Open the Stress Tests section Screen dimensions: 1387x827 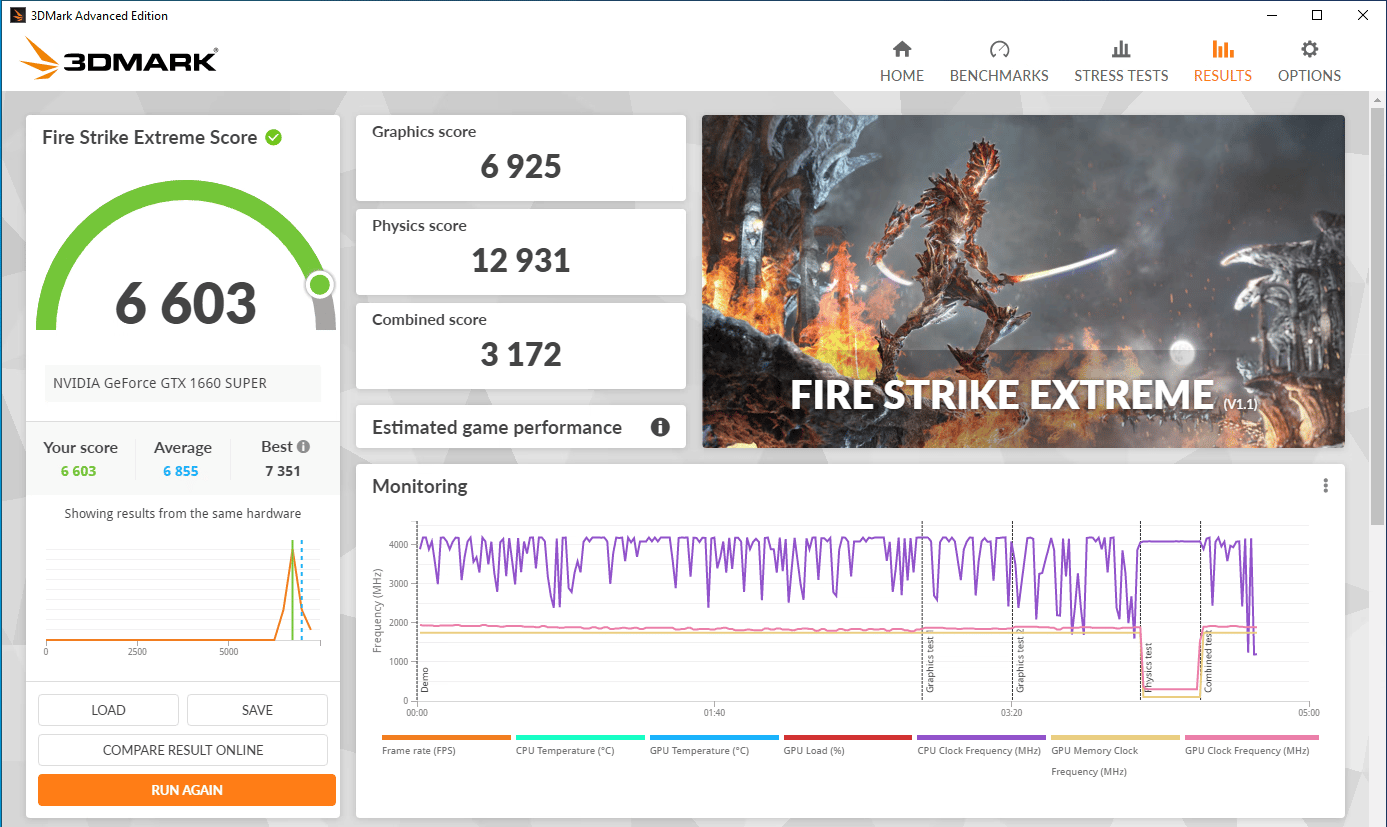(x=1121, y=62)
